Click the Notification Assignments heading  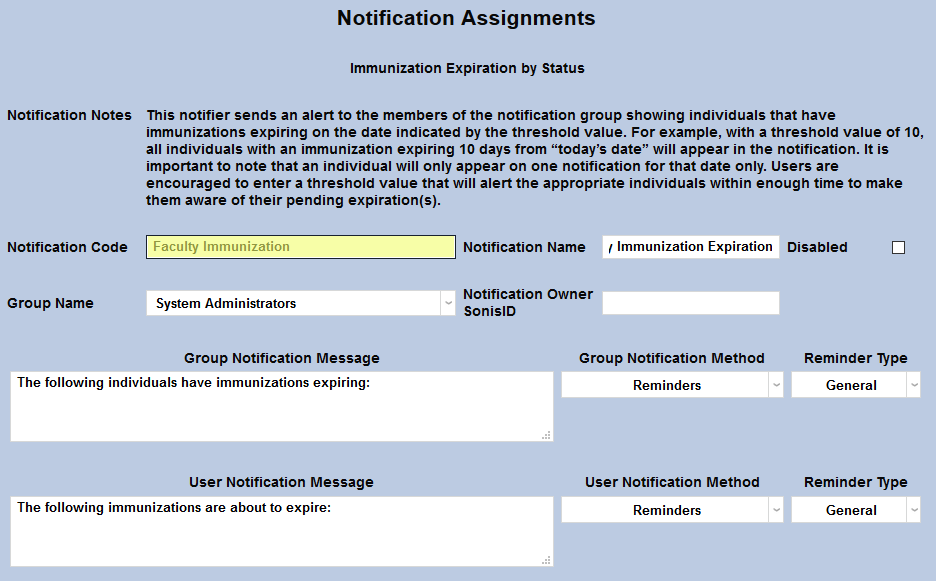466,18
